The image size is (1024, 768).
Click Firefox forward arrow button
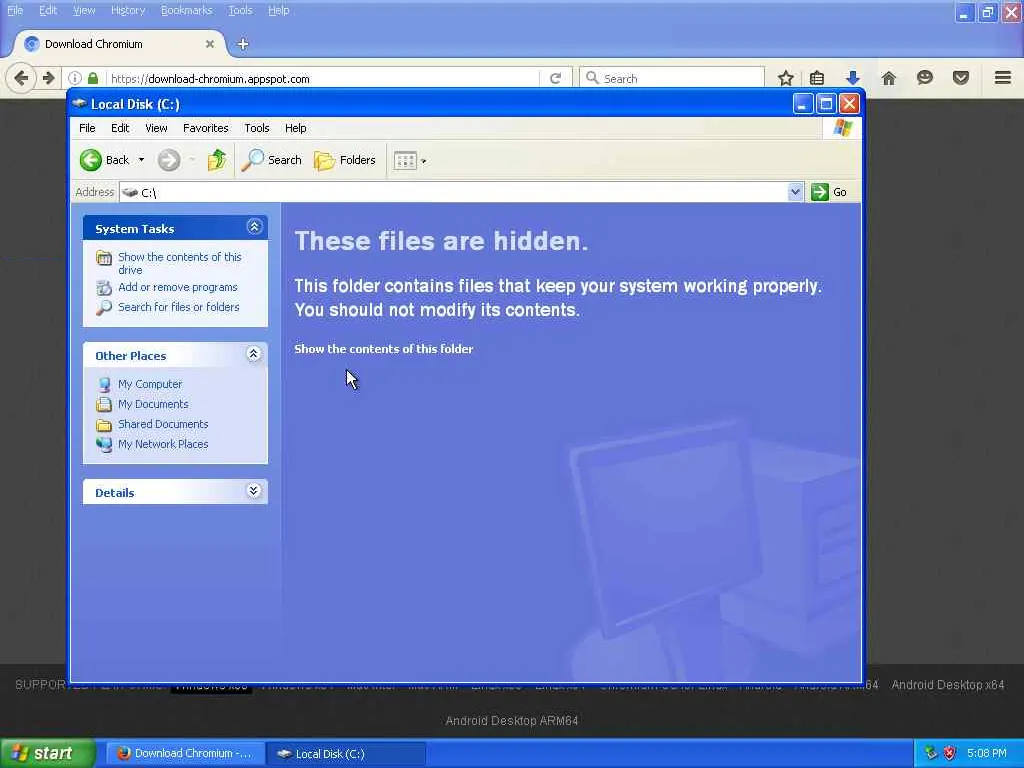(48, 78)
